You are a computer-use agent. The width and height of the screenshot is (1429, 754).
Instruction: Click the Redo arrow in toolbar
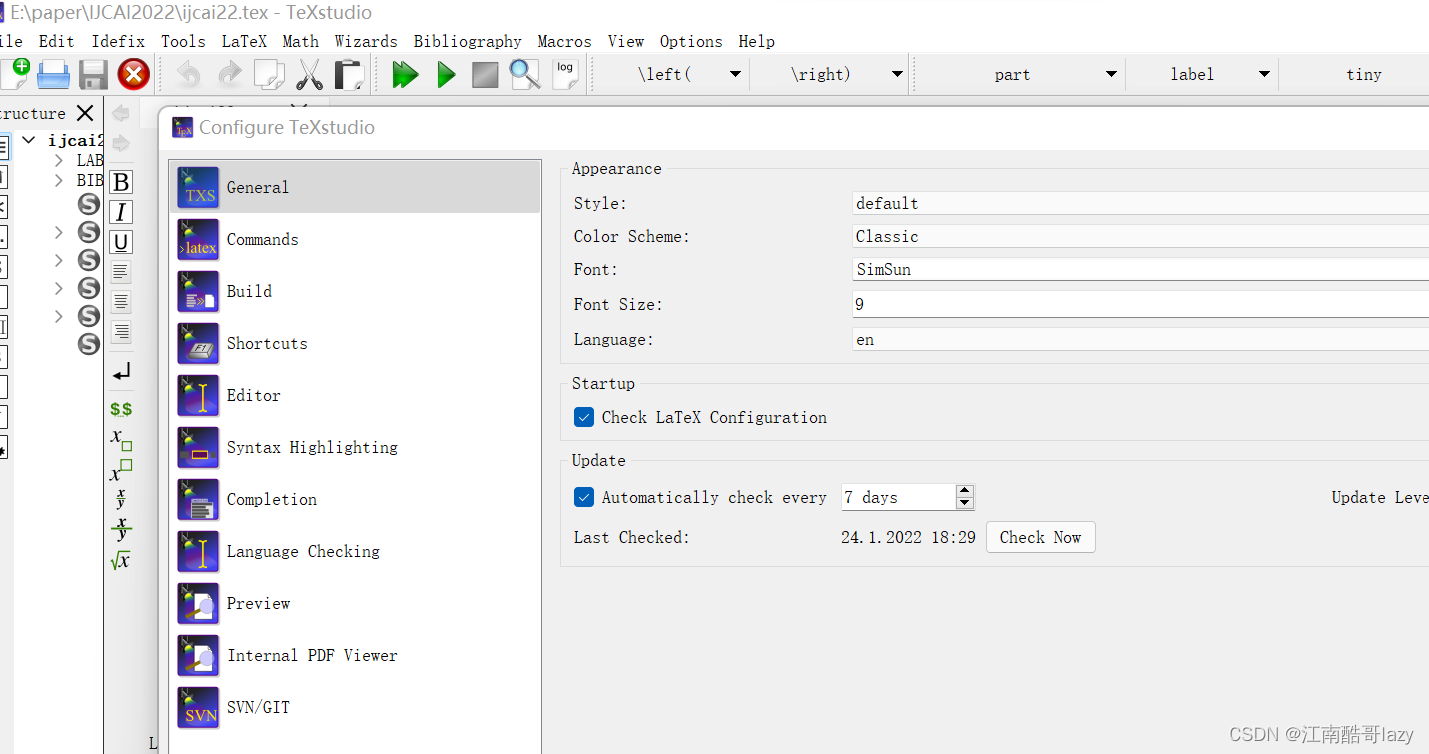tap(229, 74)
